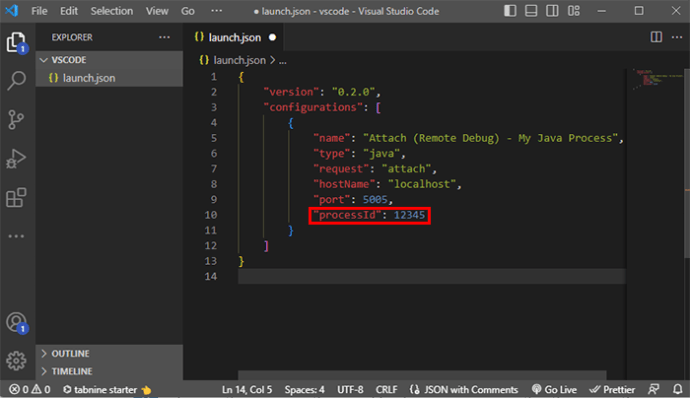Click JSON with Comments language mode
The height and width of the screenshot is (398, 690).
[464, 390]
